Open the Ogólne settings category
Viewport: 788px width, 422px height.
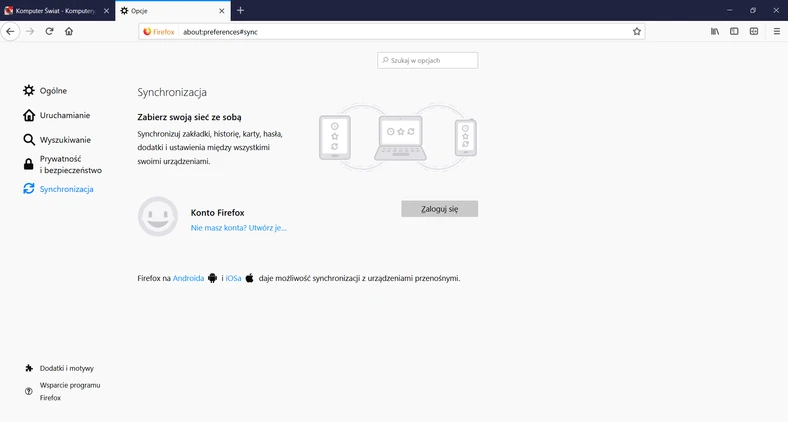53,91
